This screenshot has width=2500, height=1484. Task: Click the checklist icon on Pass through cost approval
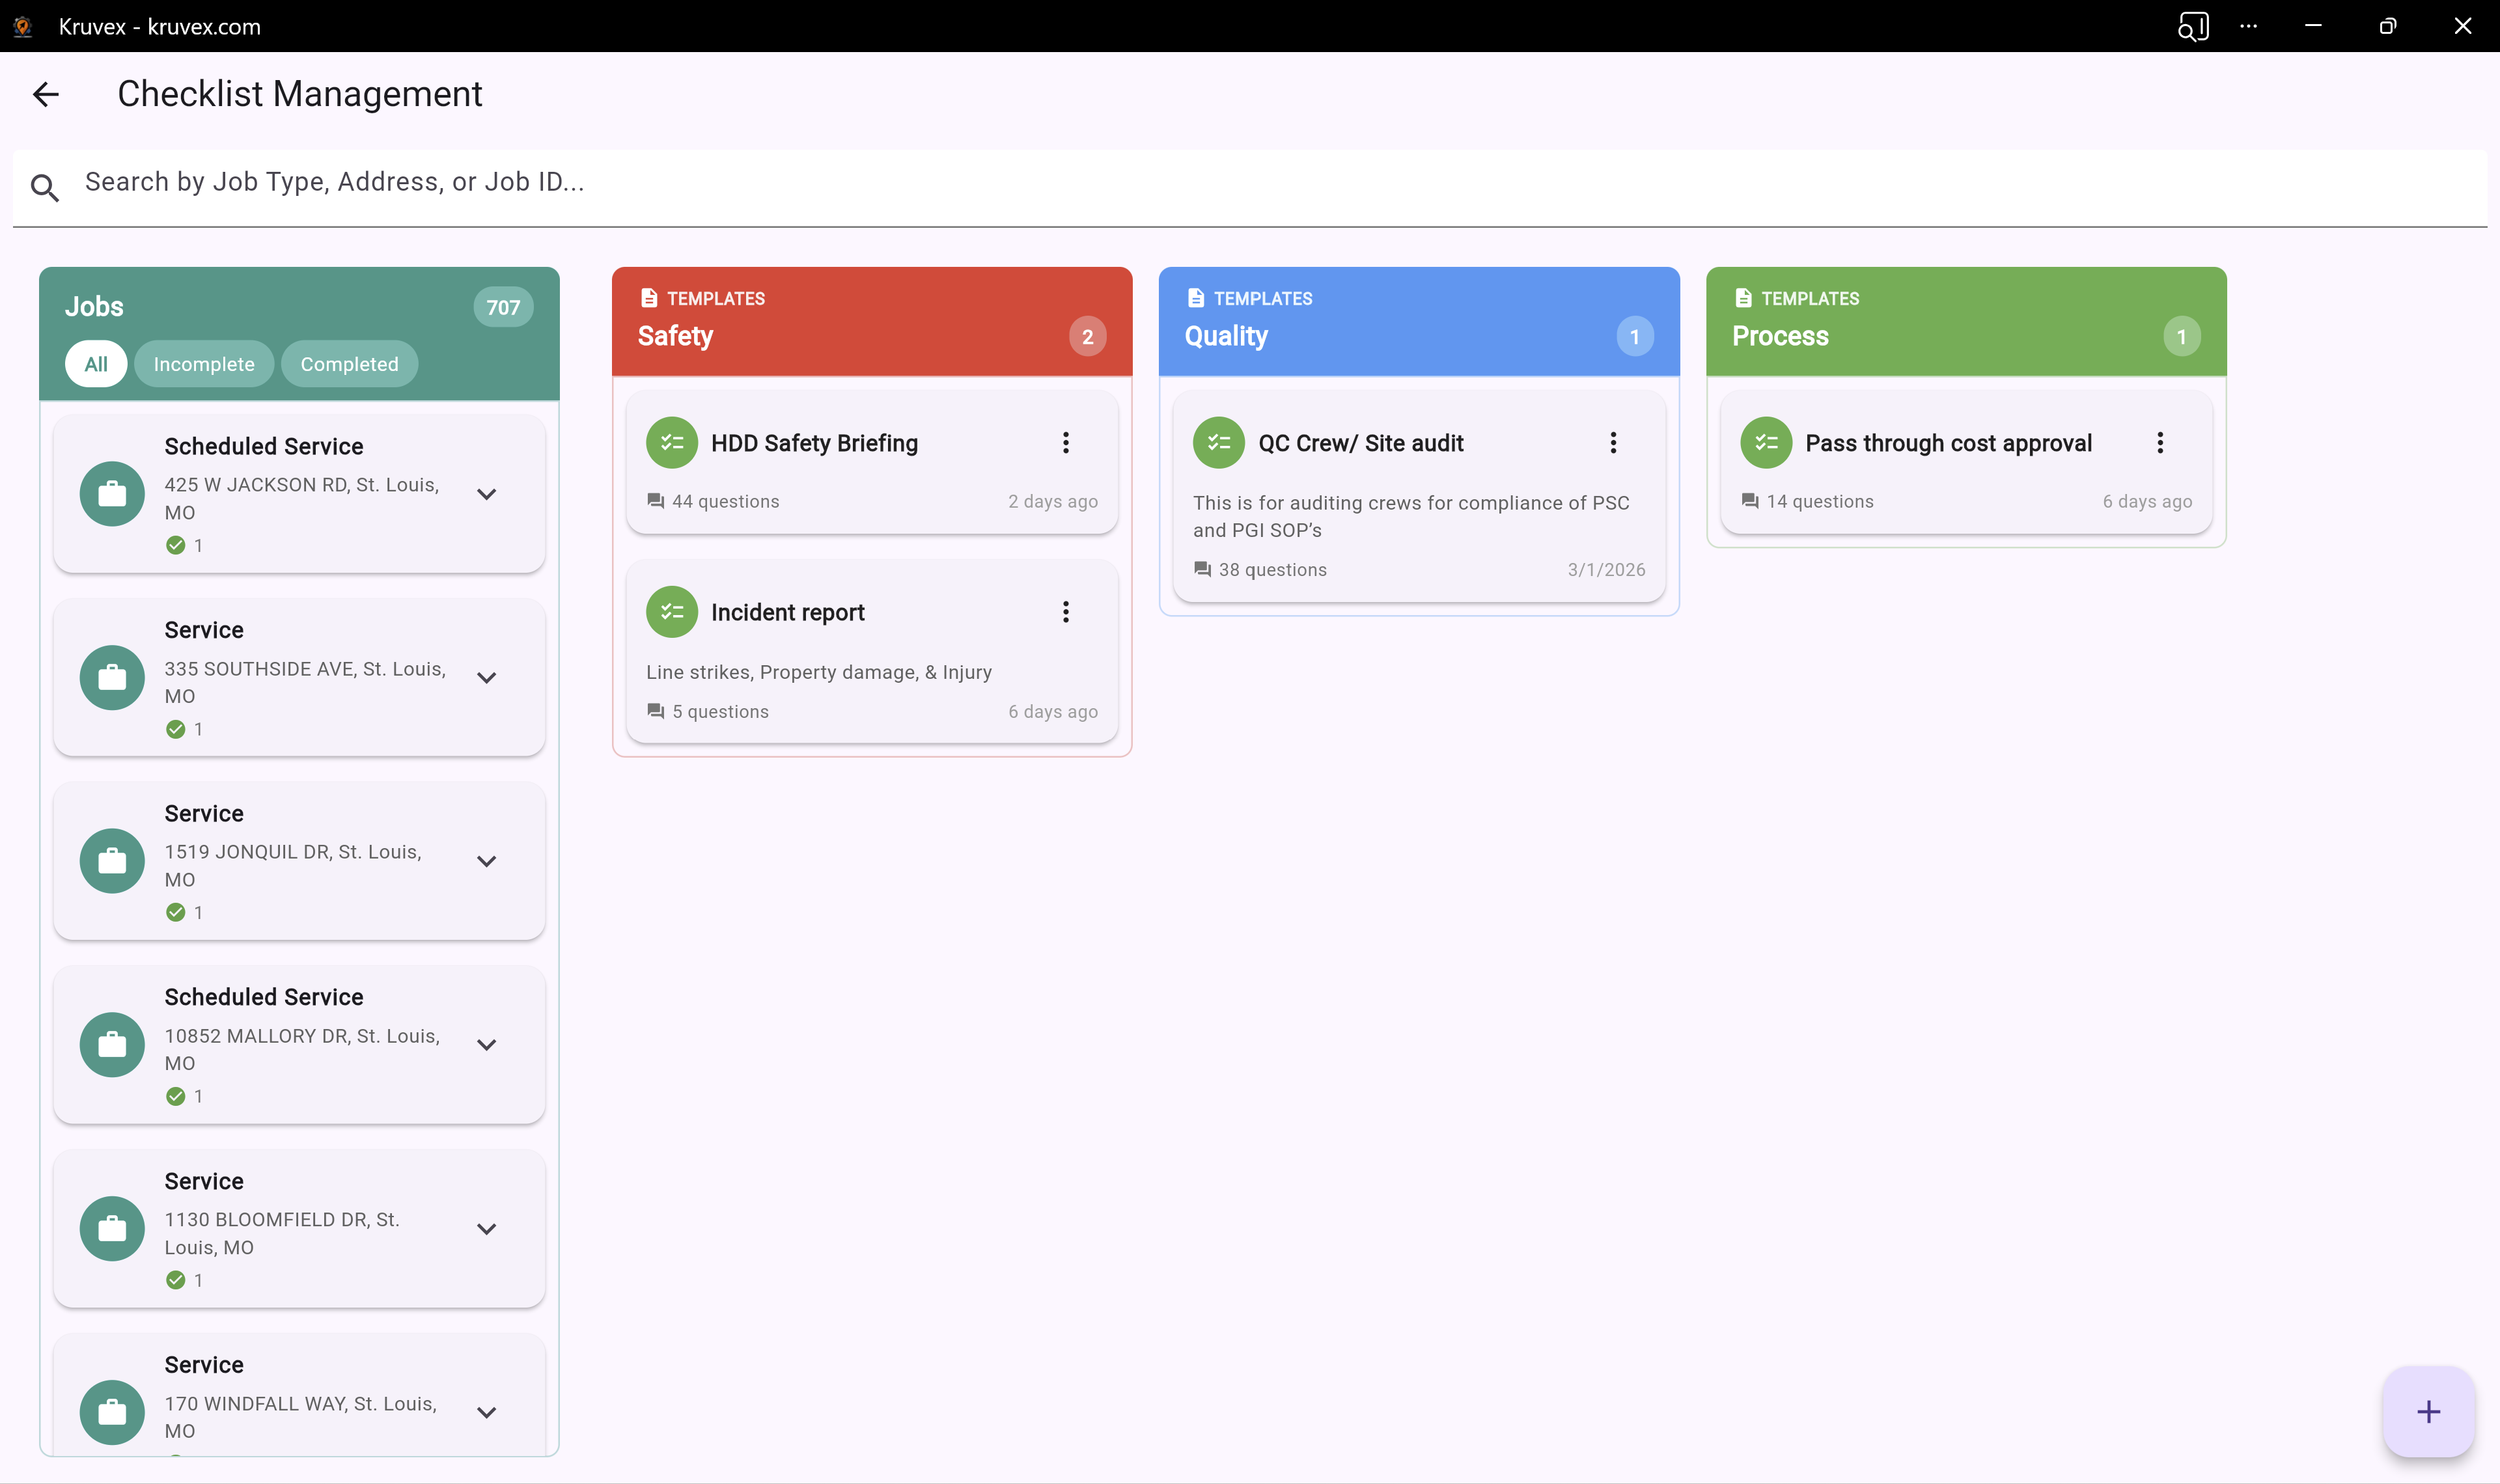point(1766,442)
